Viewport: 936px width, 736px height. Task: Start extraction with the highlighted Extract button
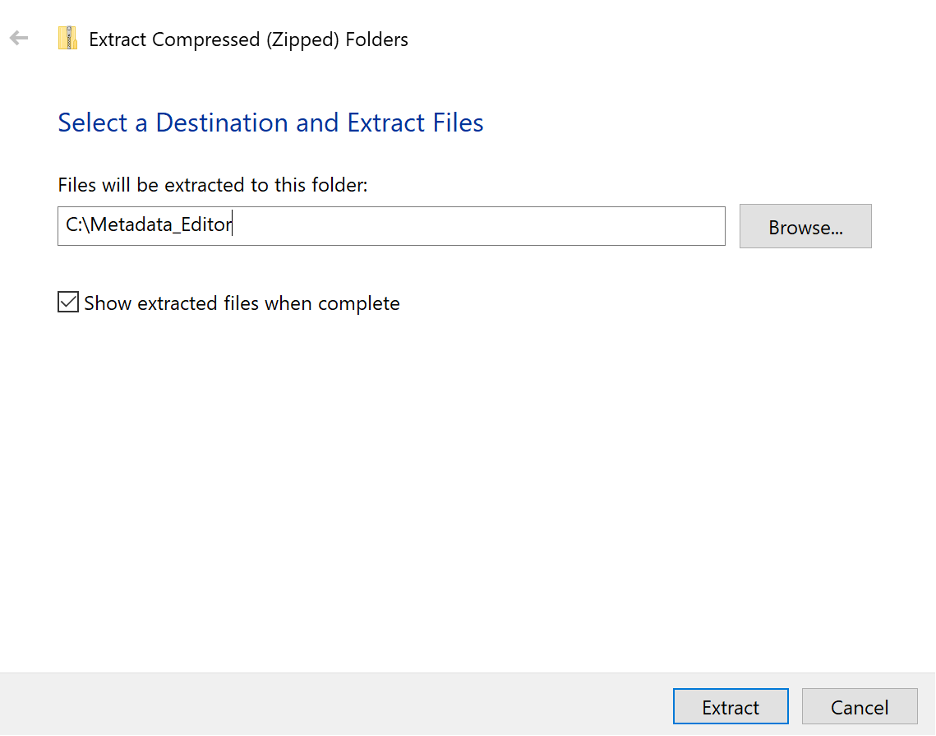pos(730,706)
